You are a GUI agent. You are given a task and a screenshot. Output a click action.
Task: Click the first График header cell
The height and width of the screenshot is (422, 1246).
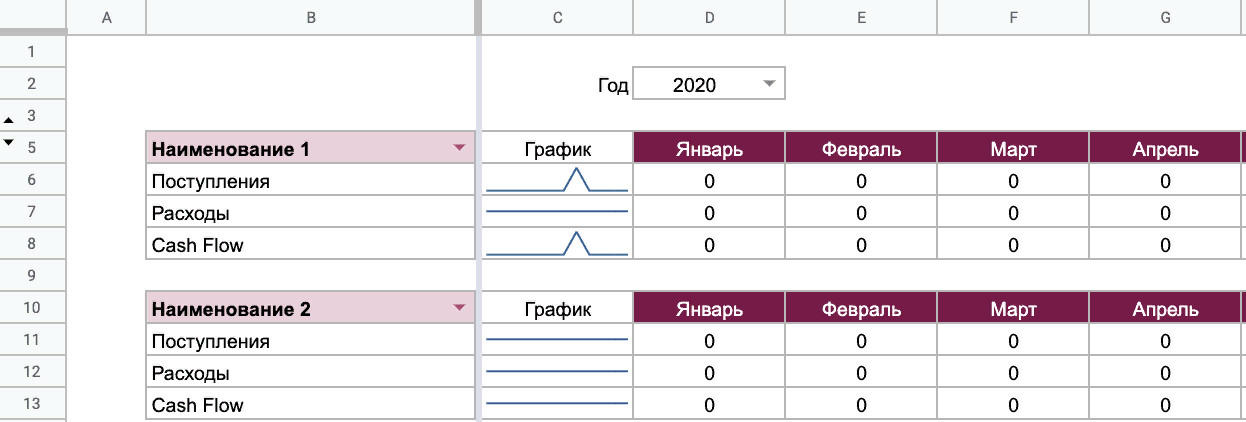(x=557, y=149)
